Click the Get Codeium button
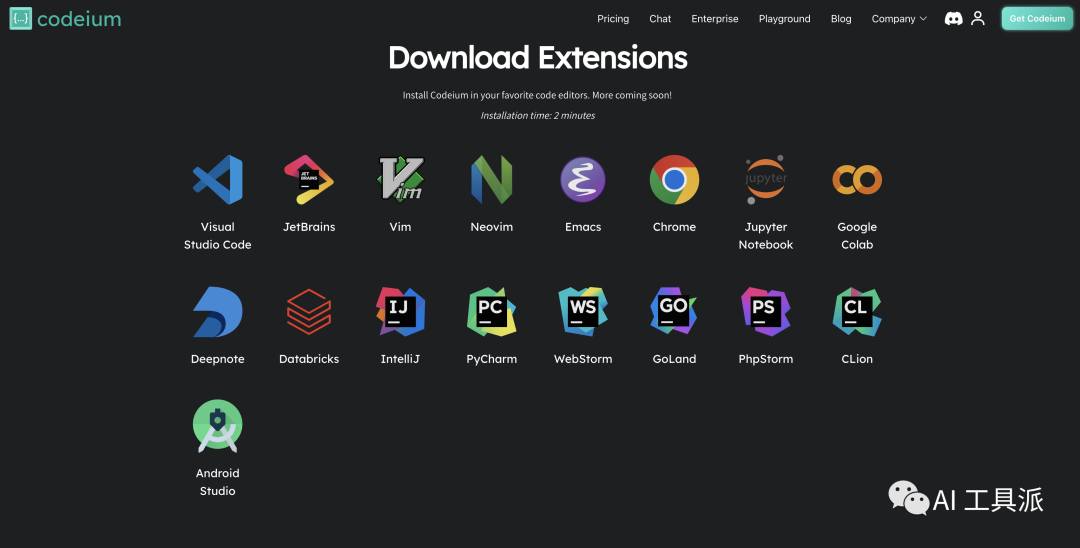Viewport: 1080px width, 548px height. [x=1037, y=19]
